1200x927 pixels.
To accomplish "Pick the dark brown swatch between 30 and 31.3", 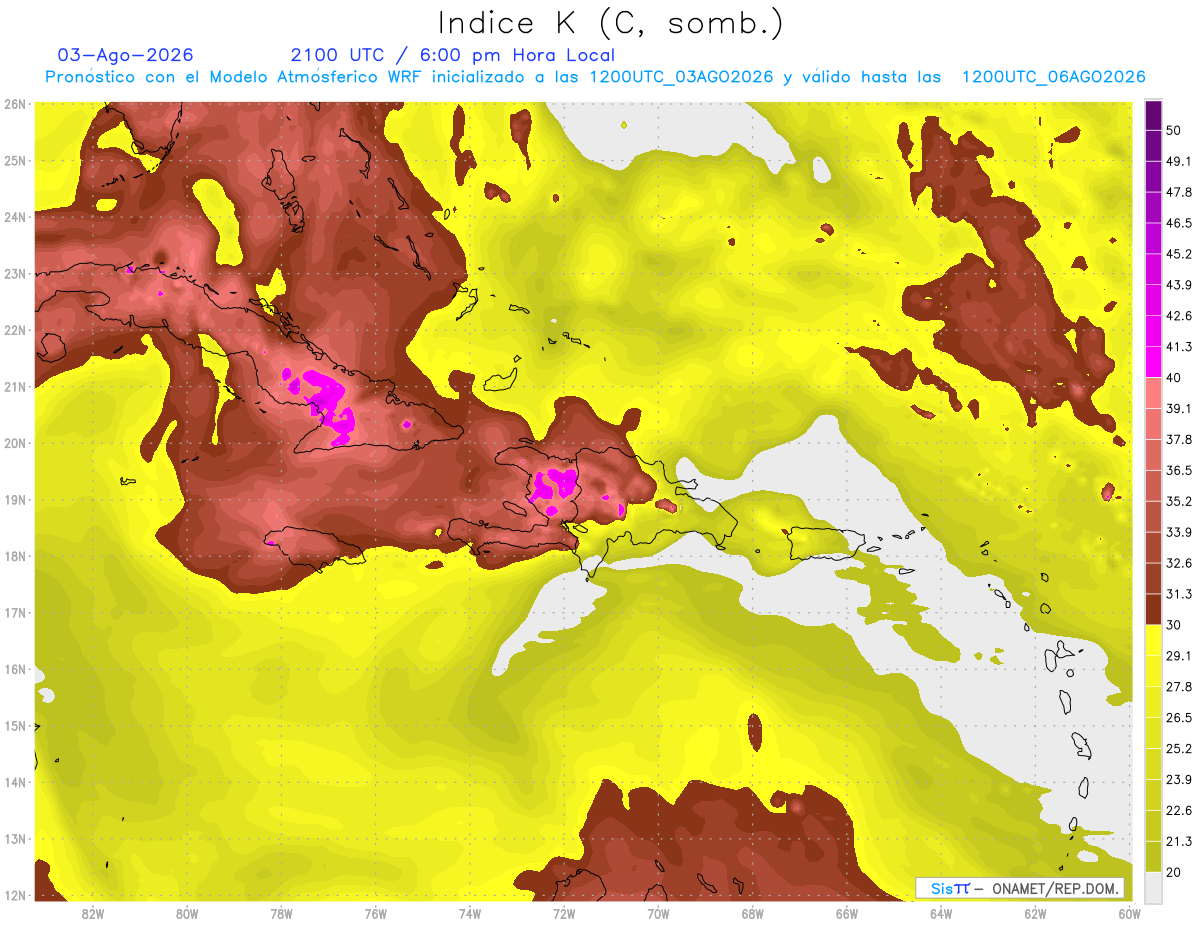I will [x=1153, y=610].
